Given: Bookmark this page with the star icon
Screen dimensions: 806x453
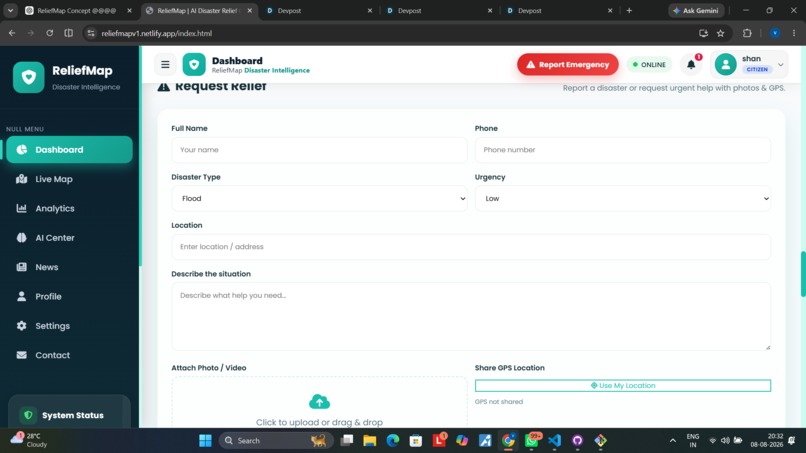Looking at the screenshot, I should (721, 33).
